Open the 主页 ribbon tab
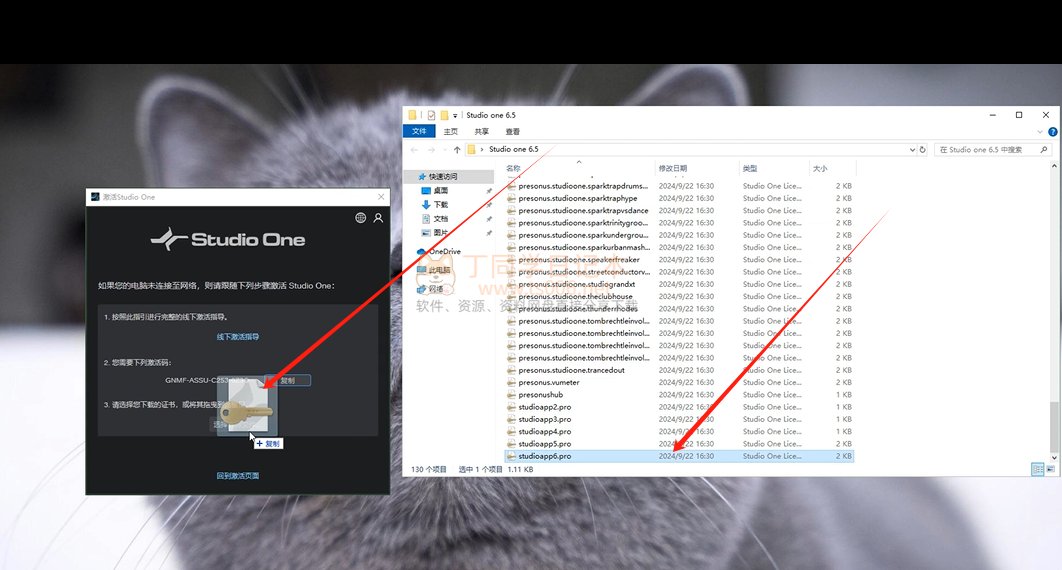The height and width of the screenshot is (570, 1062). [x=450, y=132]
